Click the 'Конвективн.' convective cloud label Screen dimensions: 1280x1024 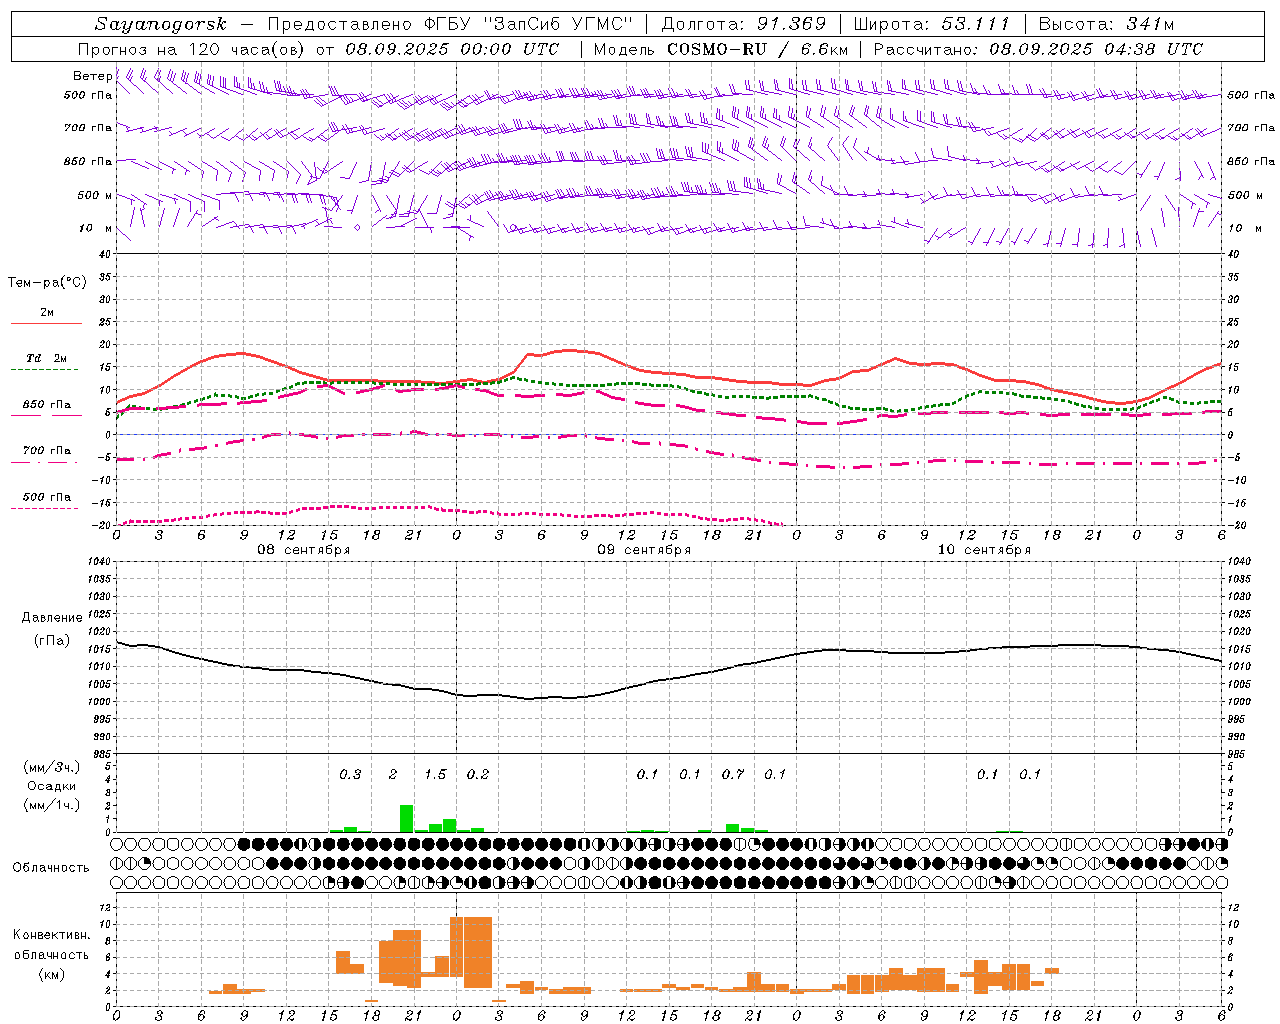[x=51, y=935]
